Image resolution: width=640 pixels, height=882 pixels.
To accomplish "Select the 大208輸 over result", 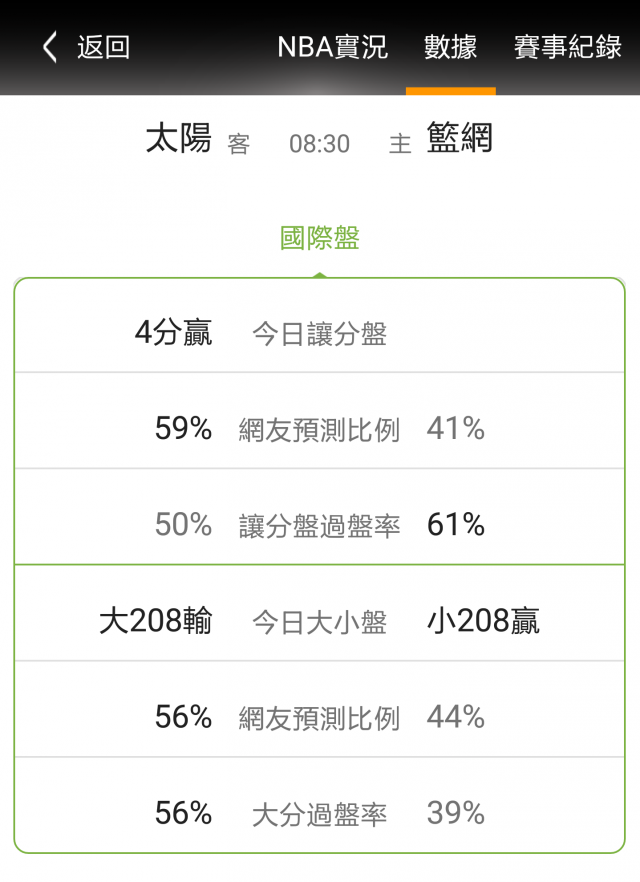I will (x=155, y=622).
